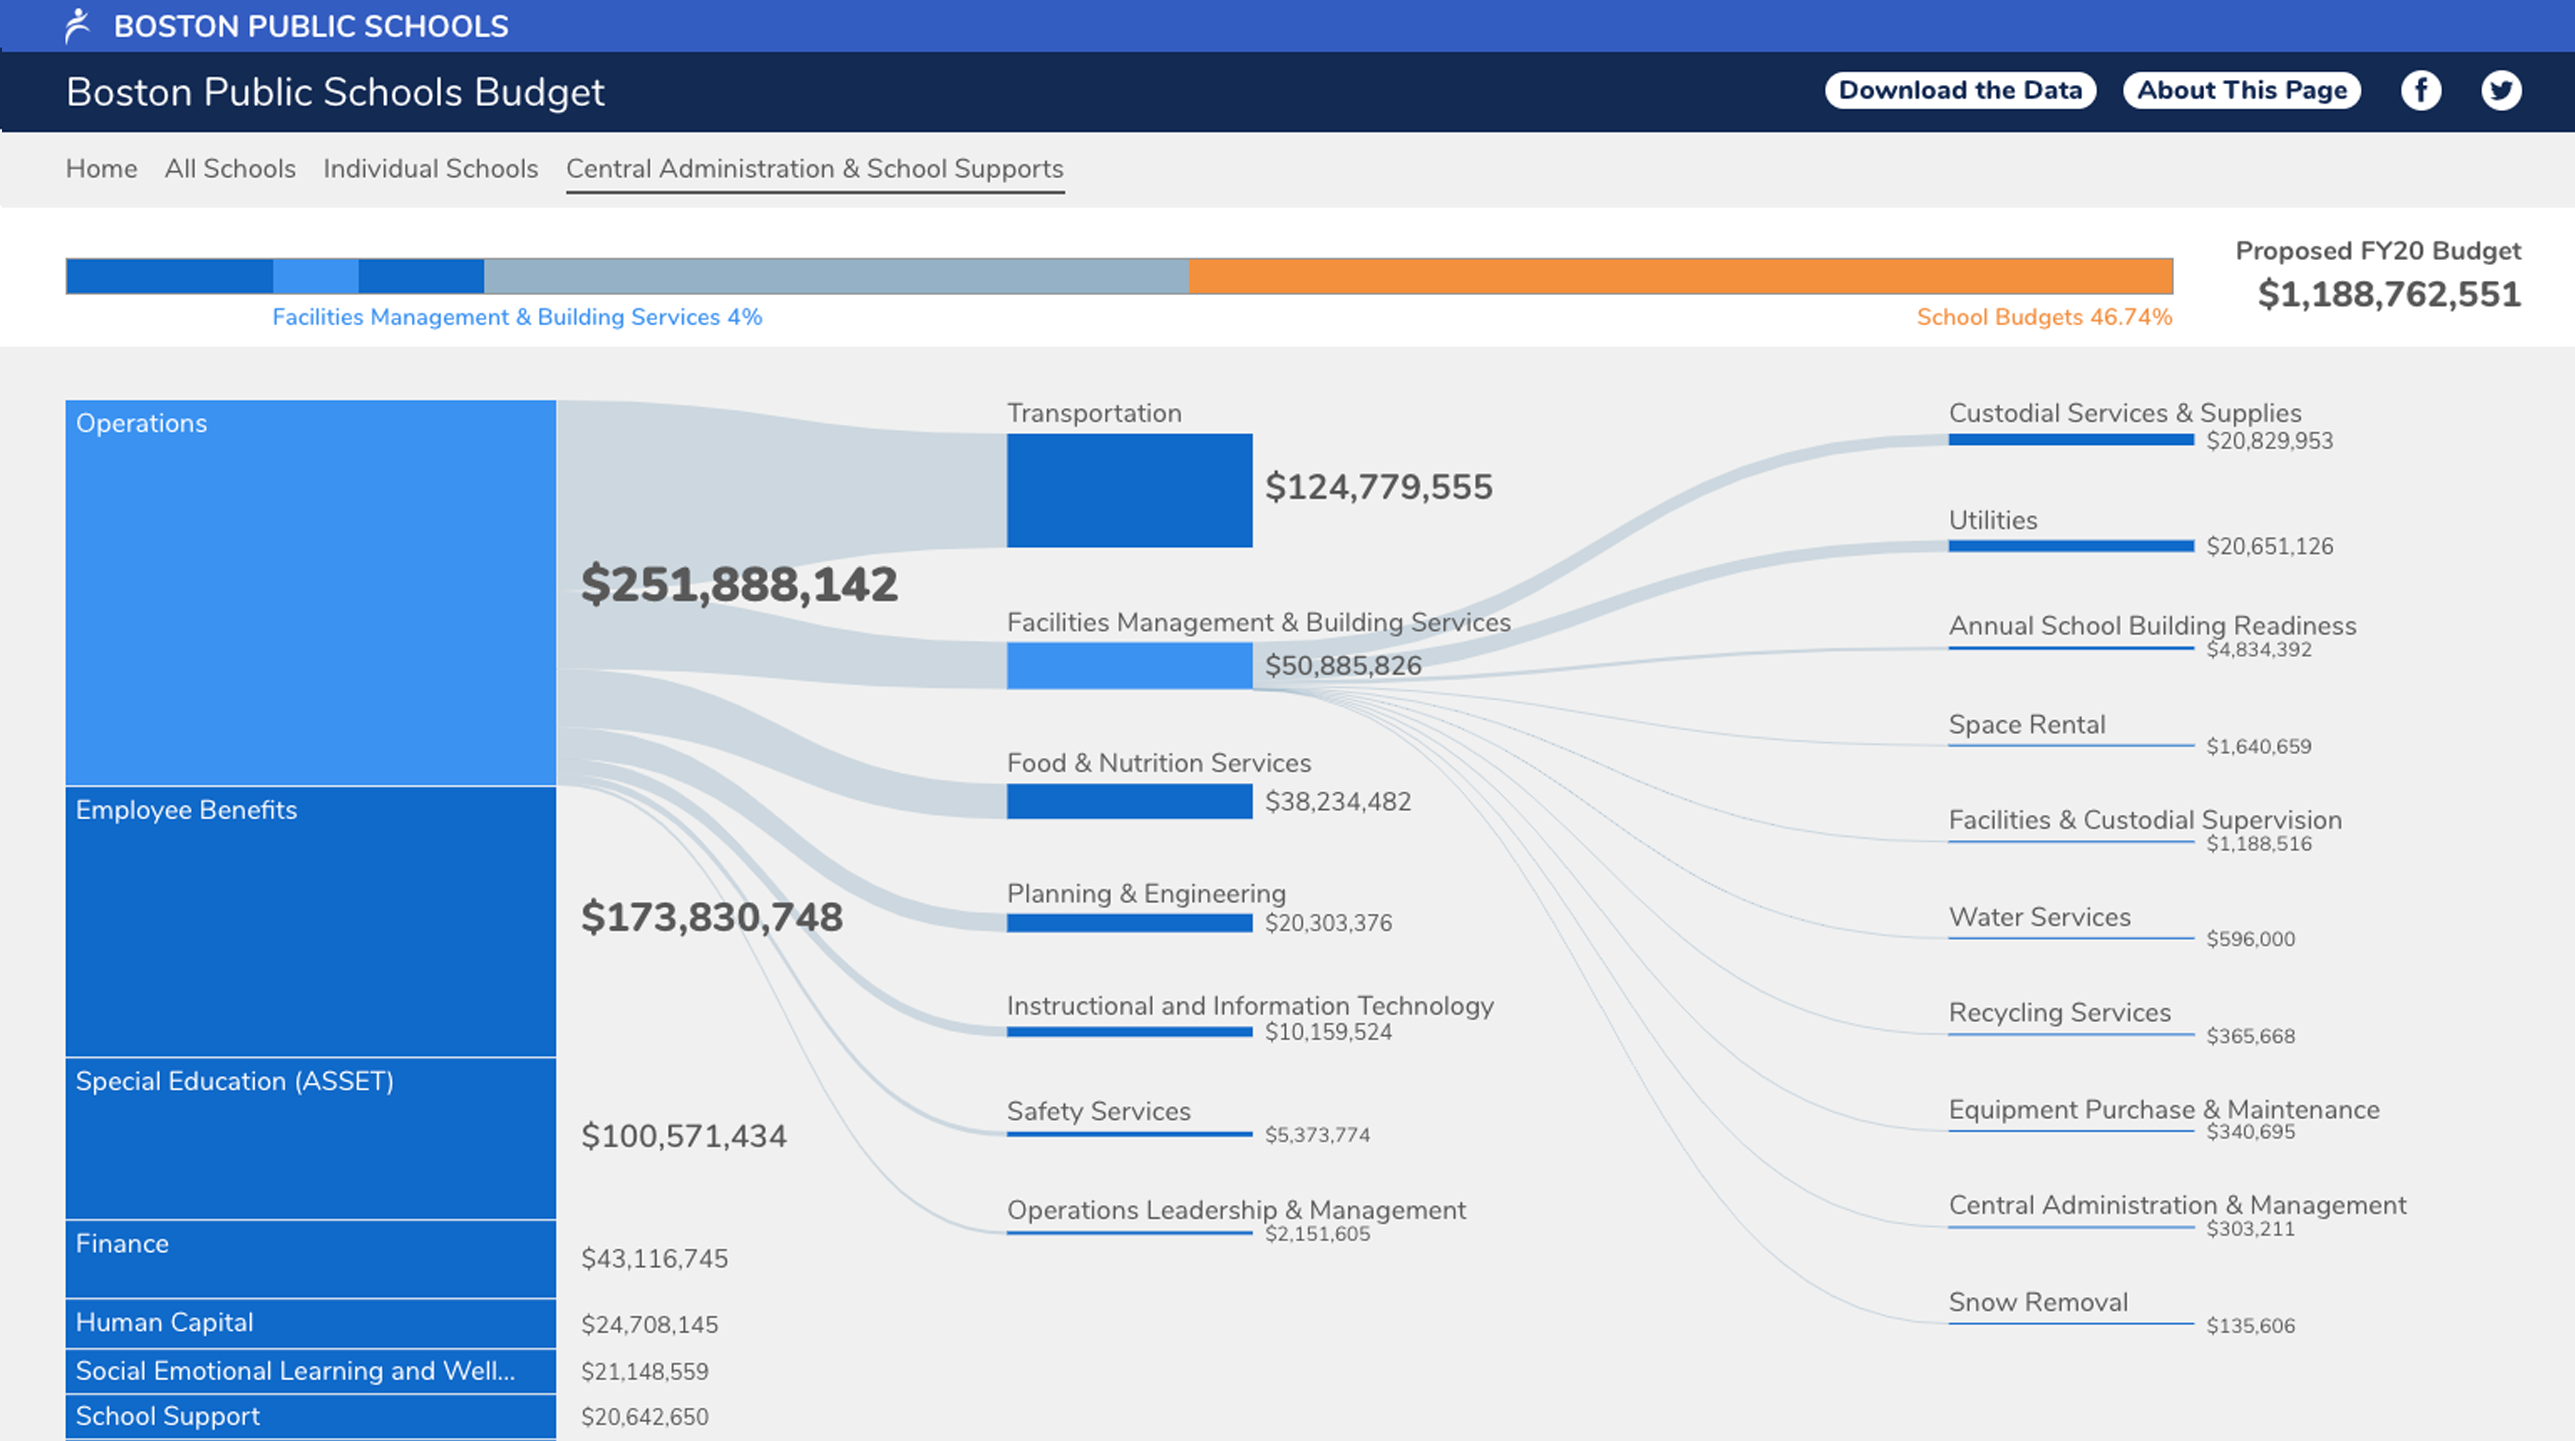Screen dimensions: 2575x1441
Task: Click the $50,885,826 Facilities amount
Action: pos(1343,666)
